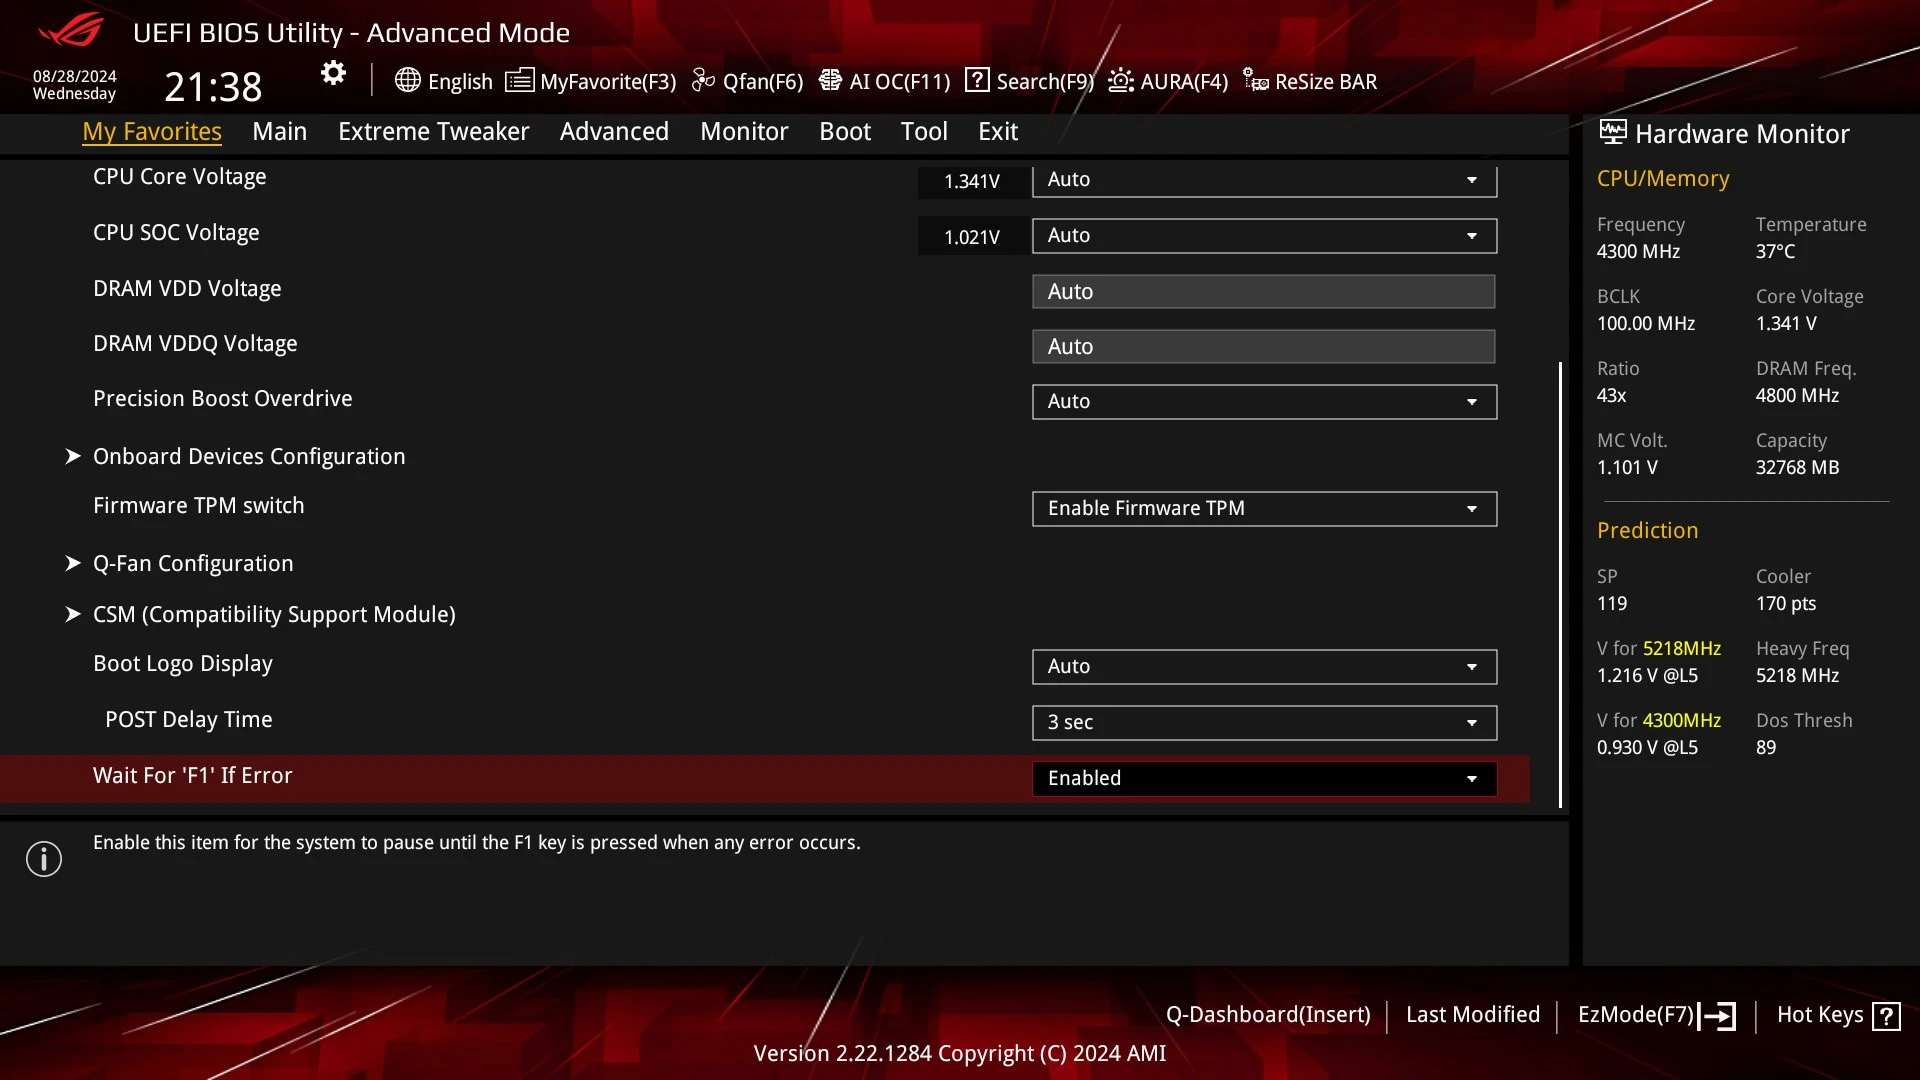The image size is (1920, 1080).
Task: Open the Last Modified list
Action: click(1473, 1014)
